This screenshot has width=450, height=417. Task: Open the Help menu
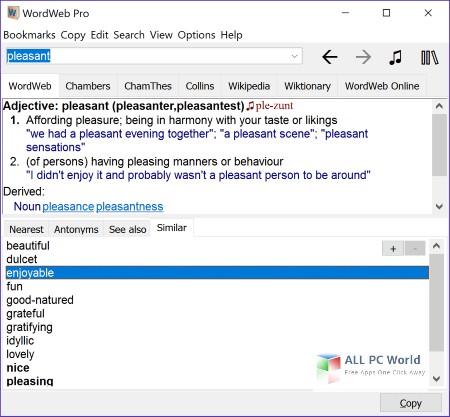click(x=231, y=35)
